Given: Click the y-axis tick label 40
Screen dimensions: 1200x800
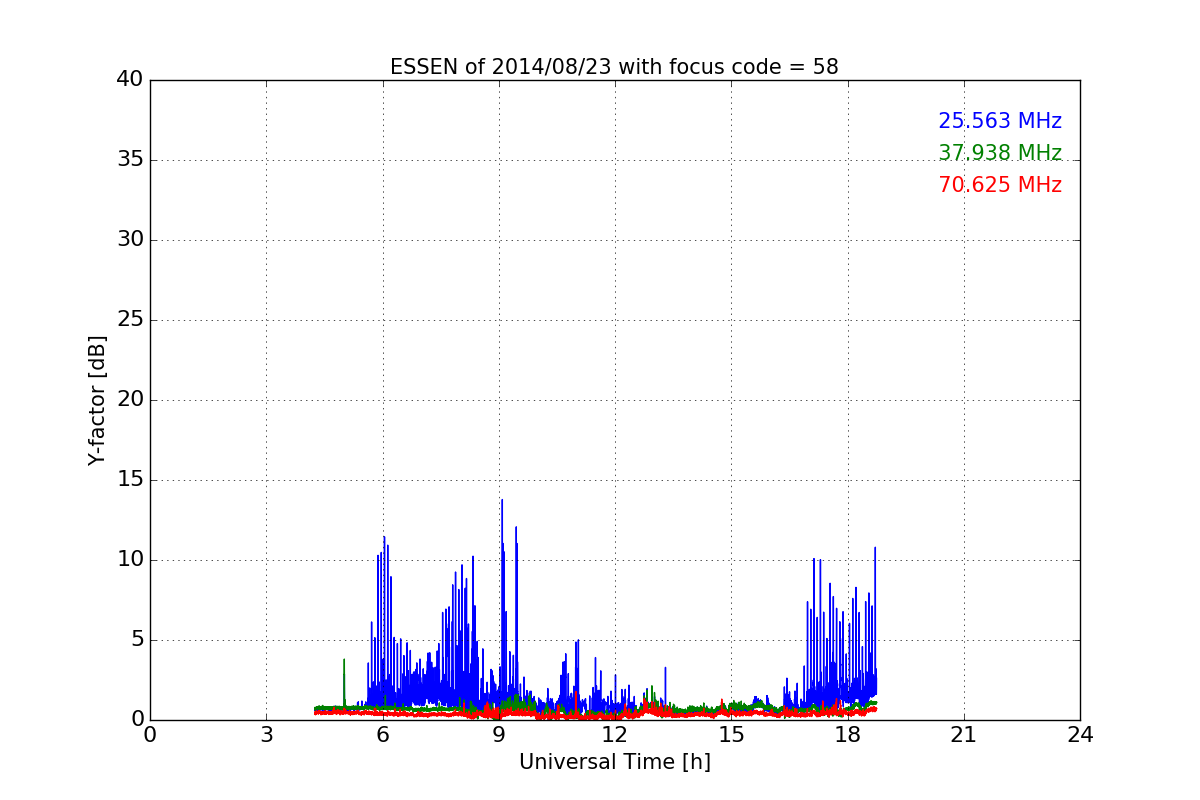Looking at the screenshot, I should [x=129, y=80].
